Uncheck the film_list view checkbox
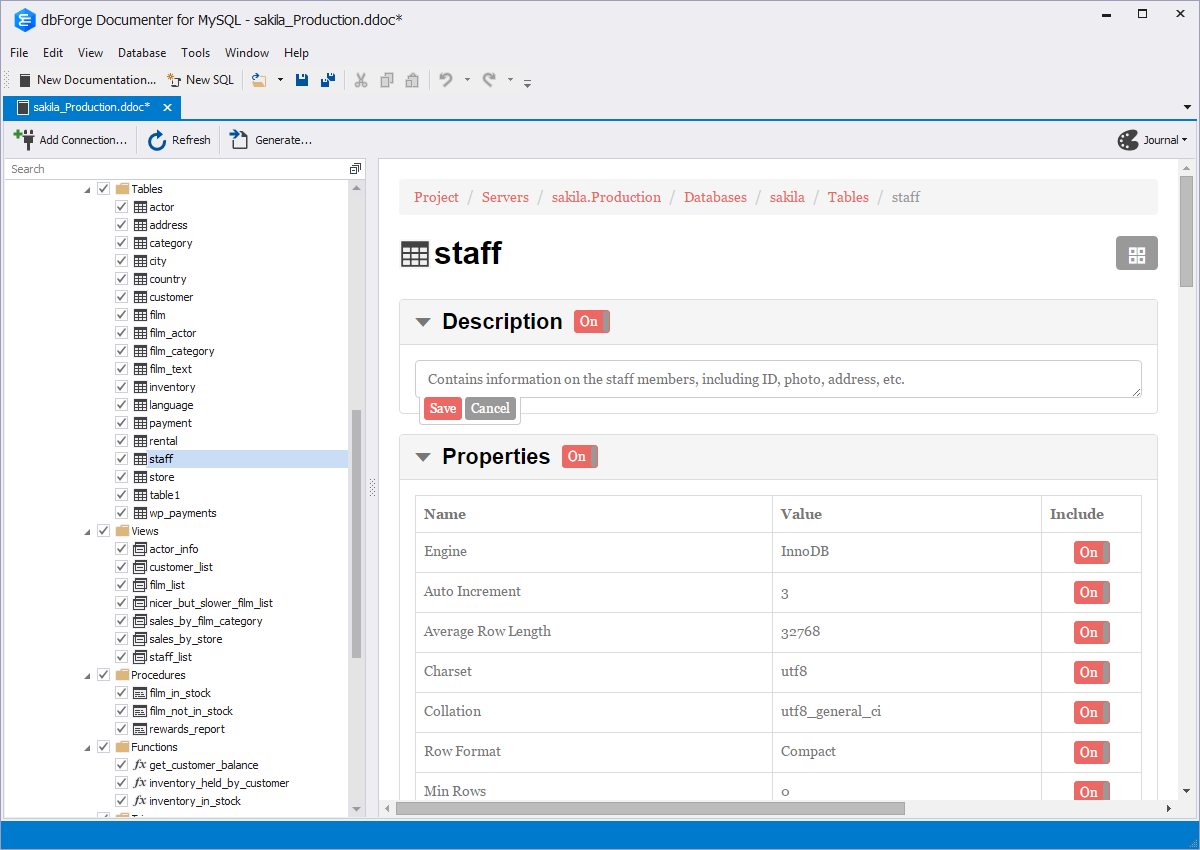 [121, 585]
